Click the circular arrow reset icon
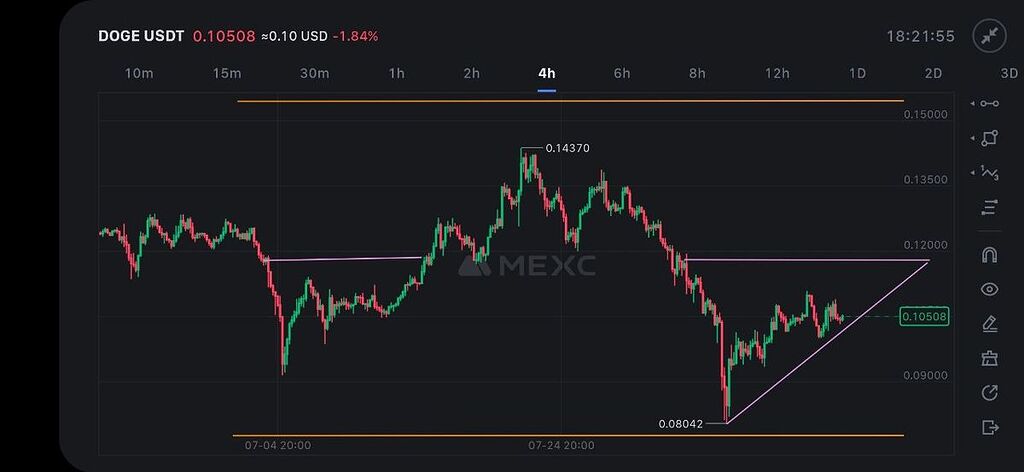Screen dimensions: 1024x472 coord(990,393)
